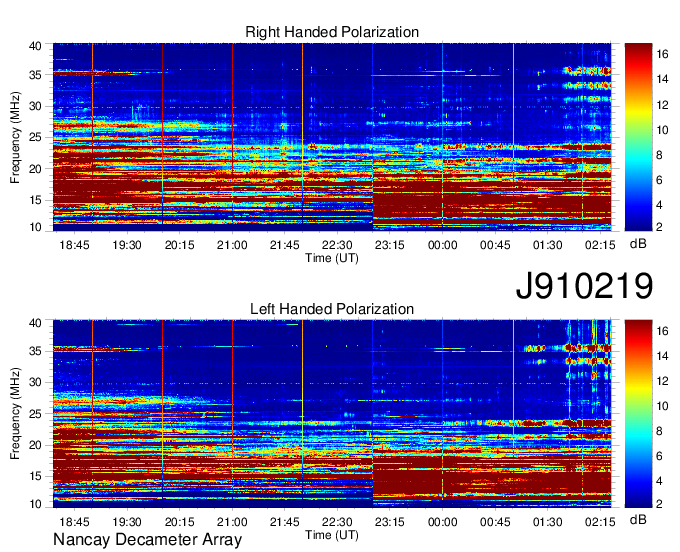Click the right-handed polarization spectrogram

[x=332, y=137]
